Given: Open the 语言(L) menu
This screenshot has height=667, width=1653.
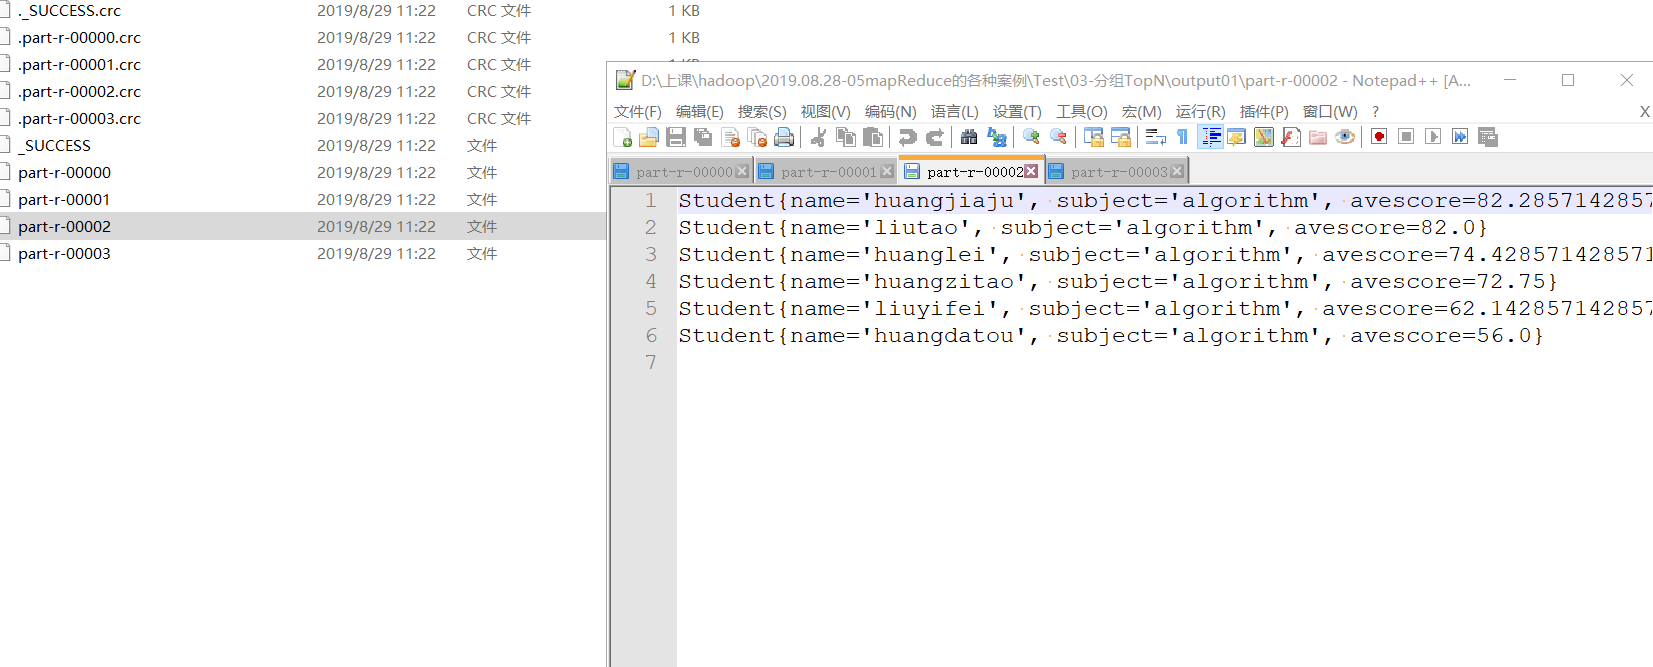Looking at the screenshot, I should click(x=955, y=111).
